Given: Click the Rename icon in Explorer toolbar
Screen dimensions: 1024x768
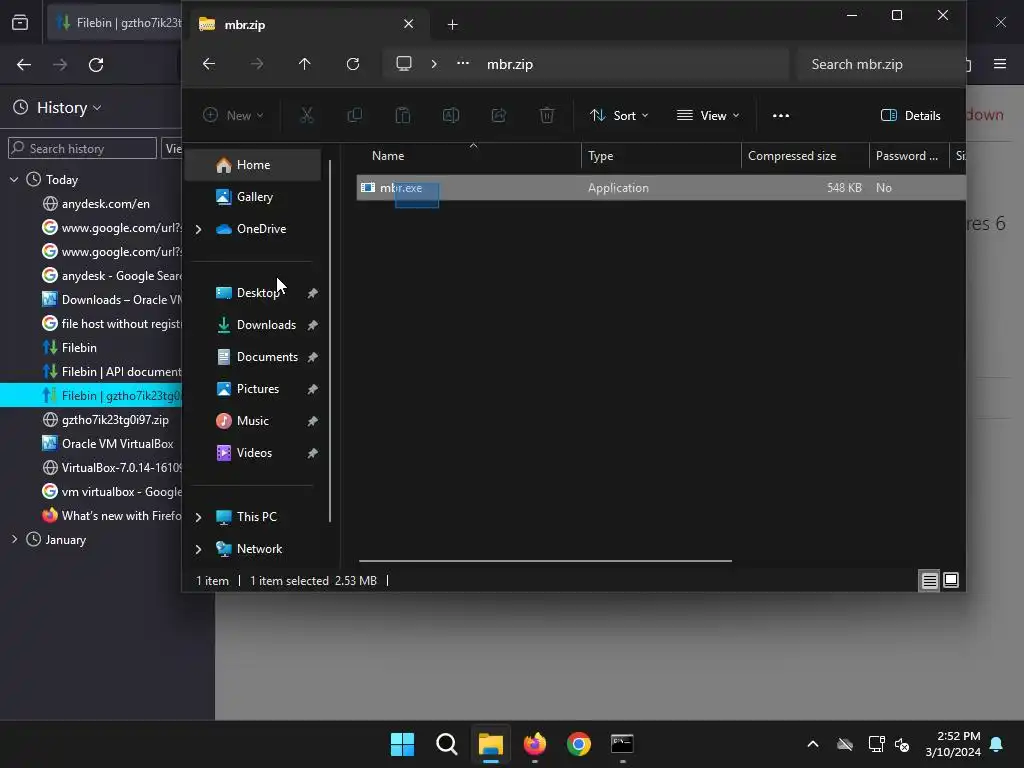Looking at the screenshot, I should pyautogui.click(x=451, y=116).
